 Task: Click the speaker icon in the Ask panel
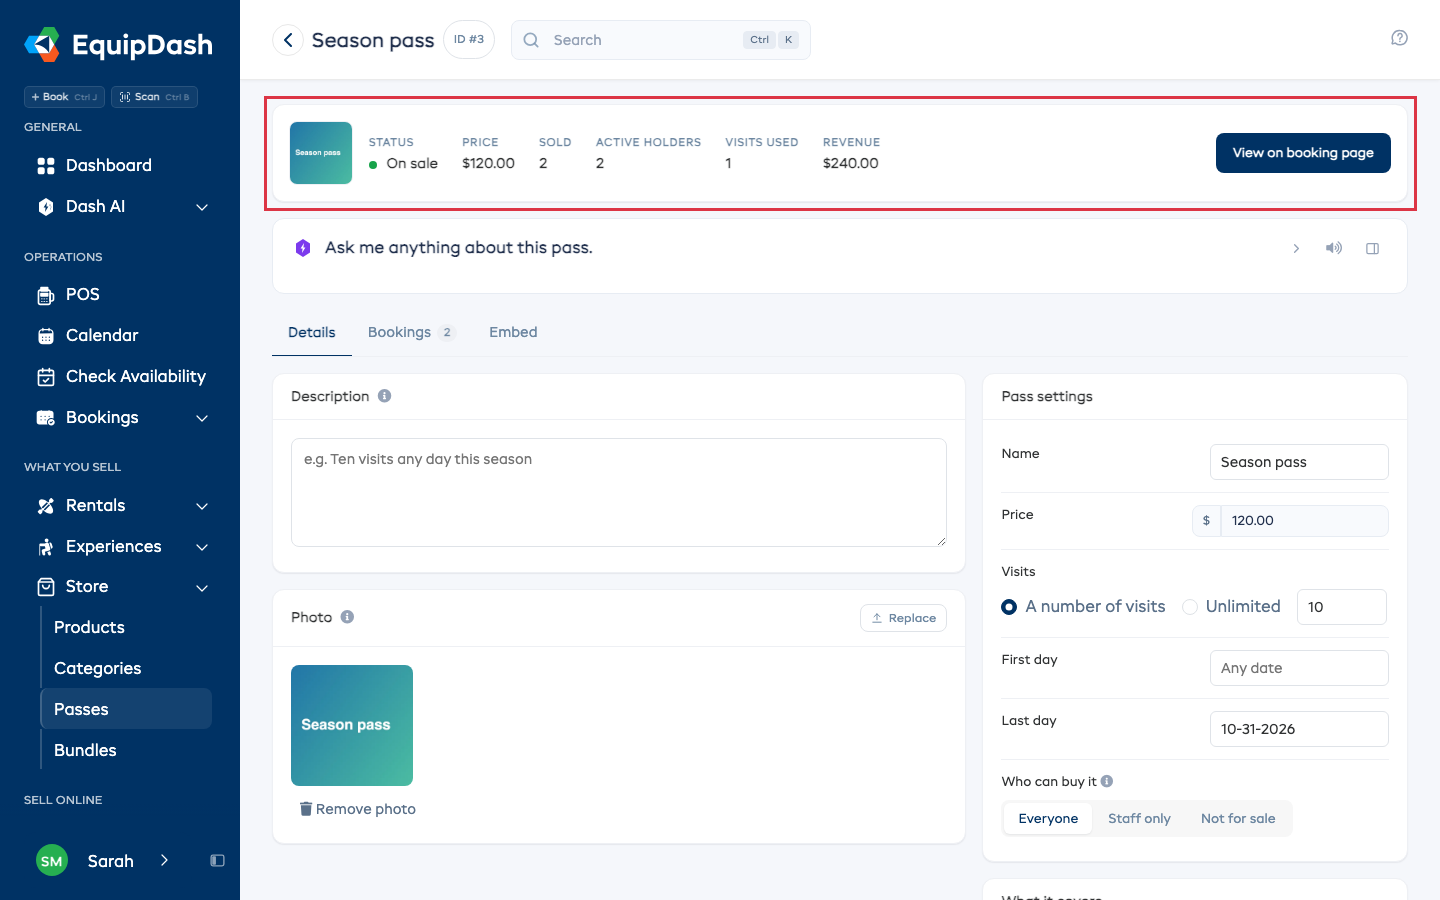pos(1334,248)
